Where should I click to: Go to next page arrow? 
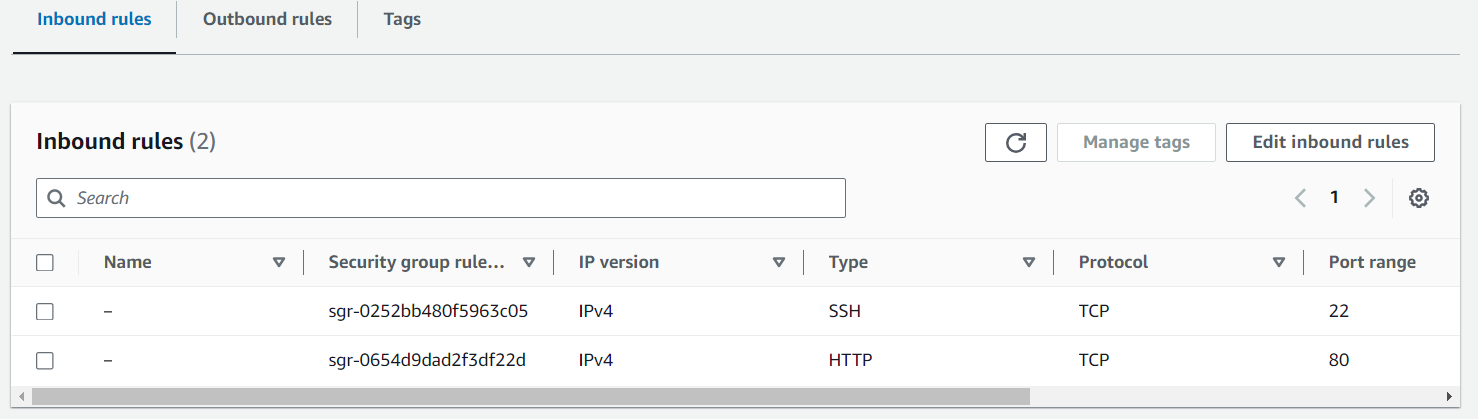[x=1369, y=198]
